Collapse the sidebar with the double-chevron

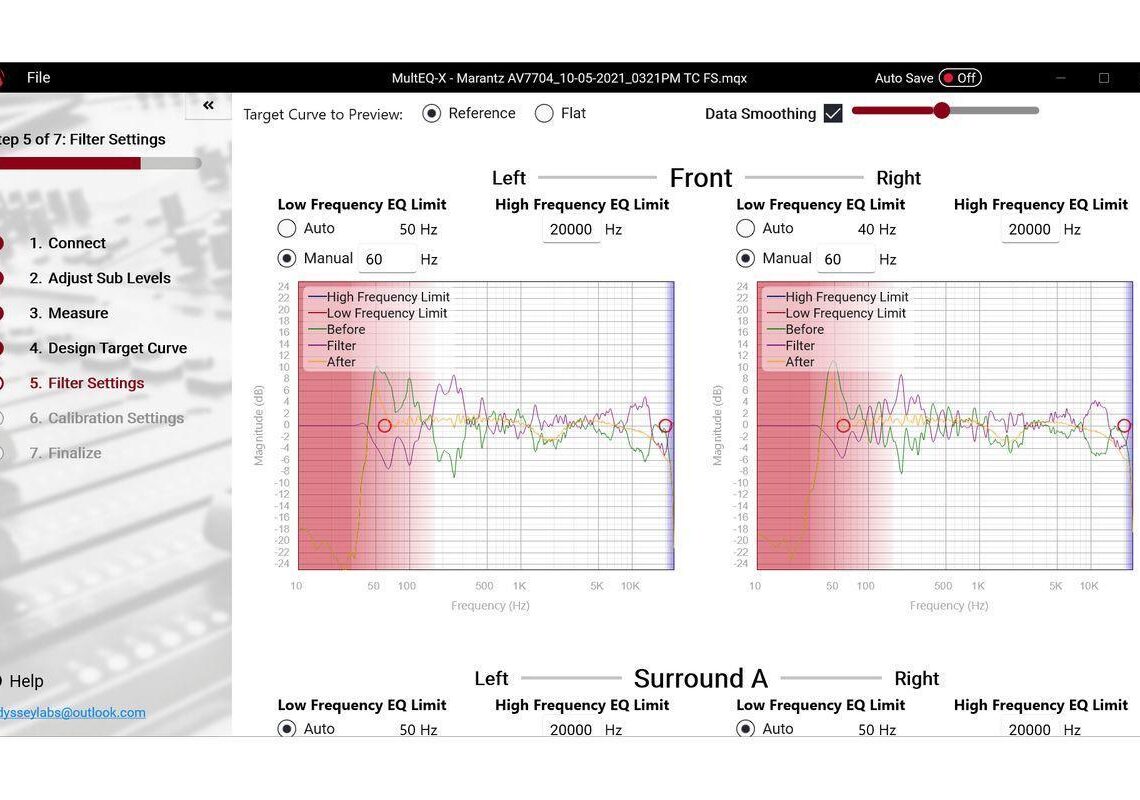208,104
